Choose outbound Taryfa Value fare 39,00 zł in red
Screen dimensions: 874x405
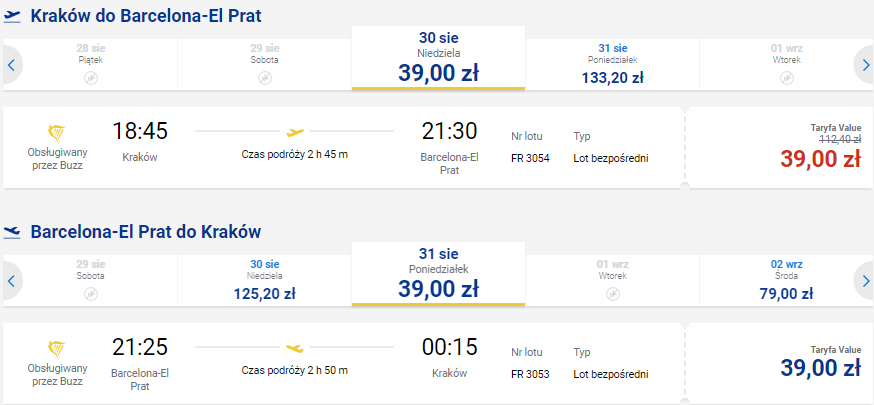coord(820,159)
